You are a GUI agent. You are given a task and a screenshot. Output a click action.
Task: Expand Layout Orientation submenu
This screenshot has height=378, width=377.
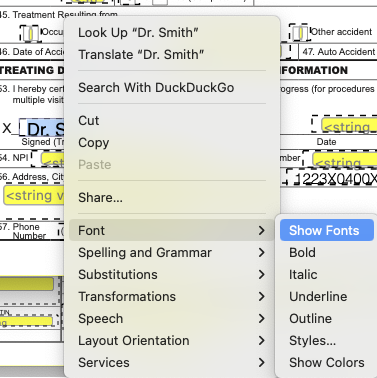pyautogui.click(x=172, y=340)
